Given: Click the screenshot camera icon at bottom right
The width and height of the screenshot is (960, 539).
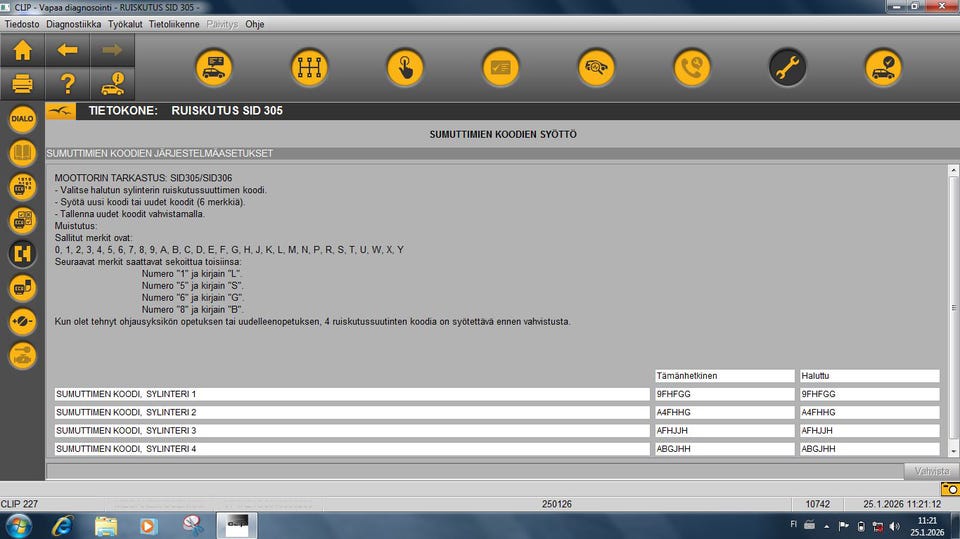Looking at the screenshot, I should tap(950, 489).
